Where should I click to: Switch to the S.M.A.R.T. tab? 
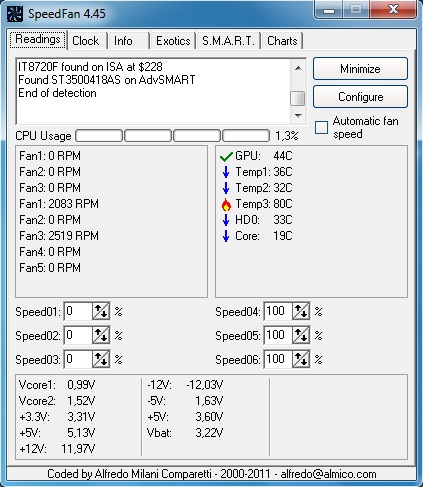228,41
